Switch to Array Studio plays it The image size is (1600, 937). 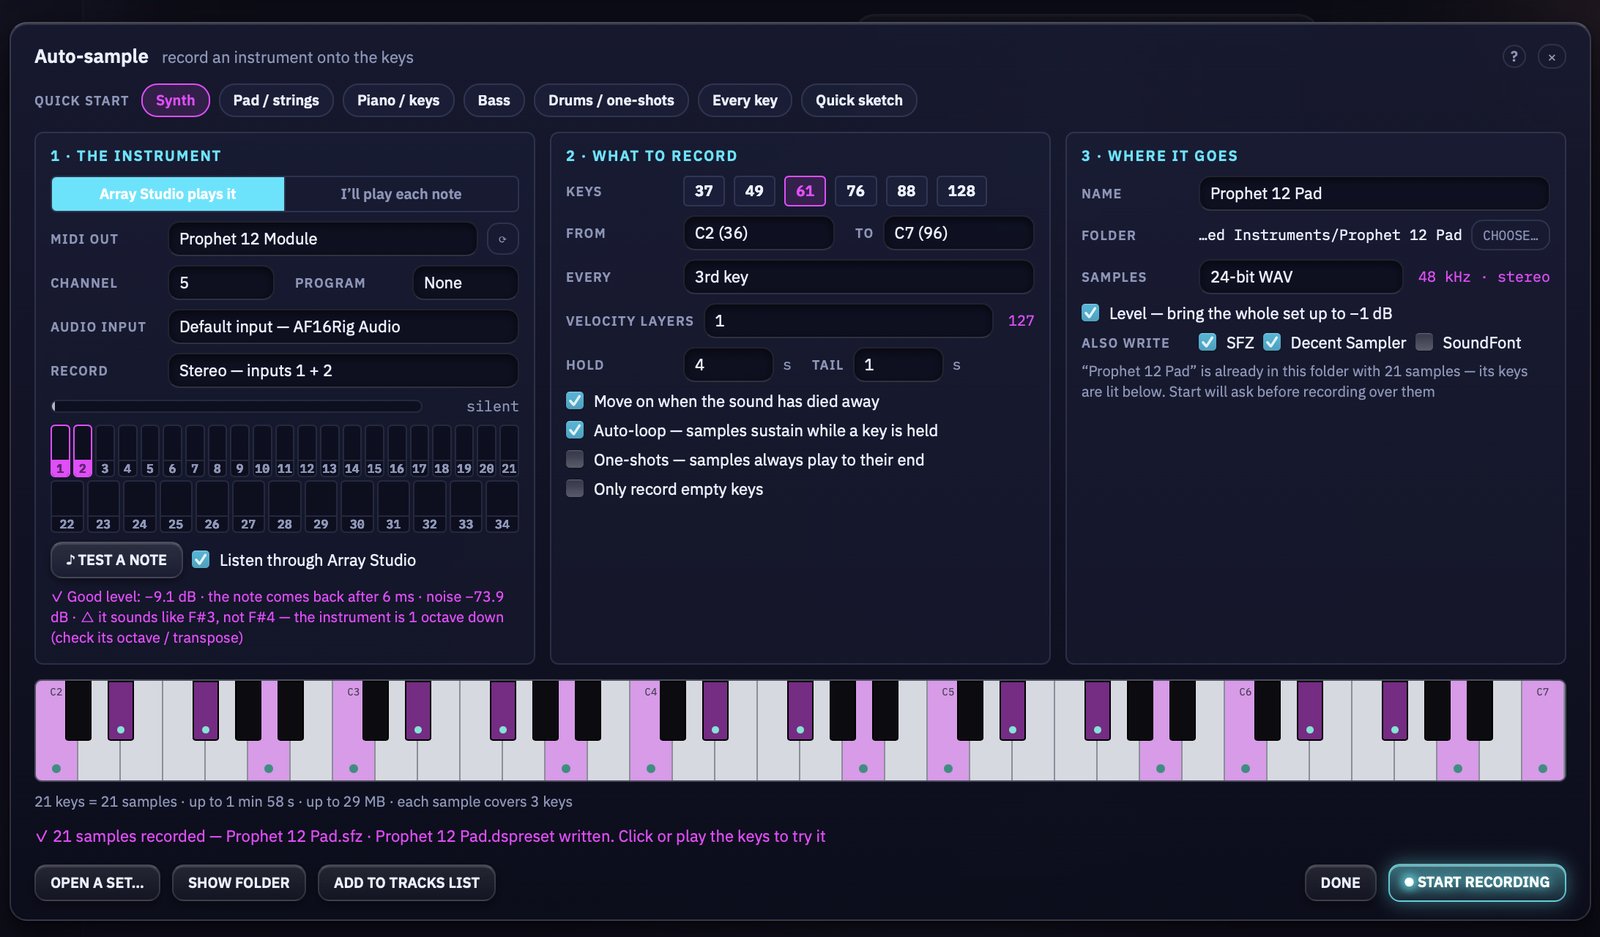168,194
